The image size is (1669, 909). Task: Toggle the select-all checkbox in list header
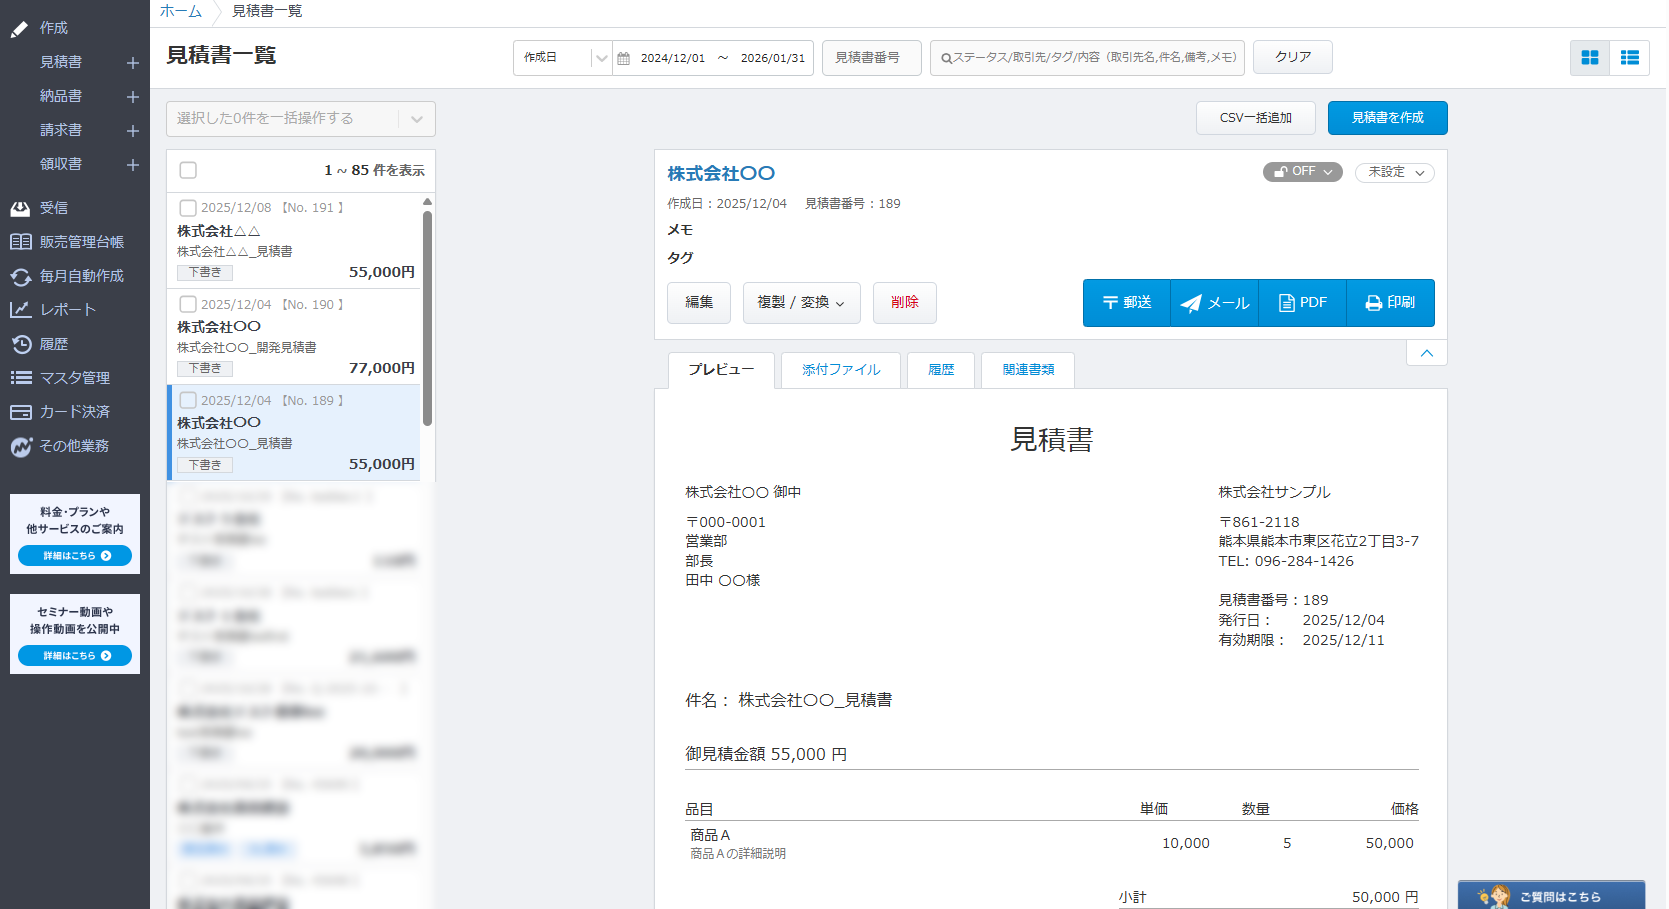188,170
